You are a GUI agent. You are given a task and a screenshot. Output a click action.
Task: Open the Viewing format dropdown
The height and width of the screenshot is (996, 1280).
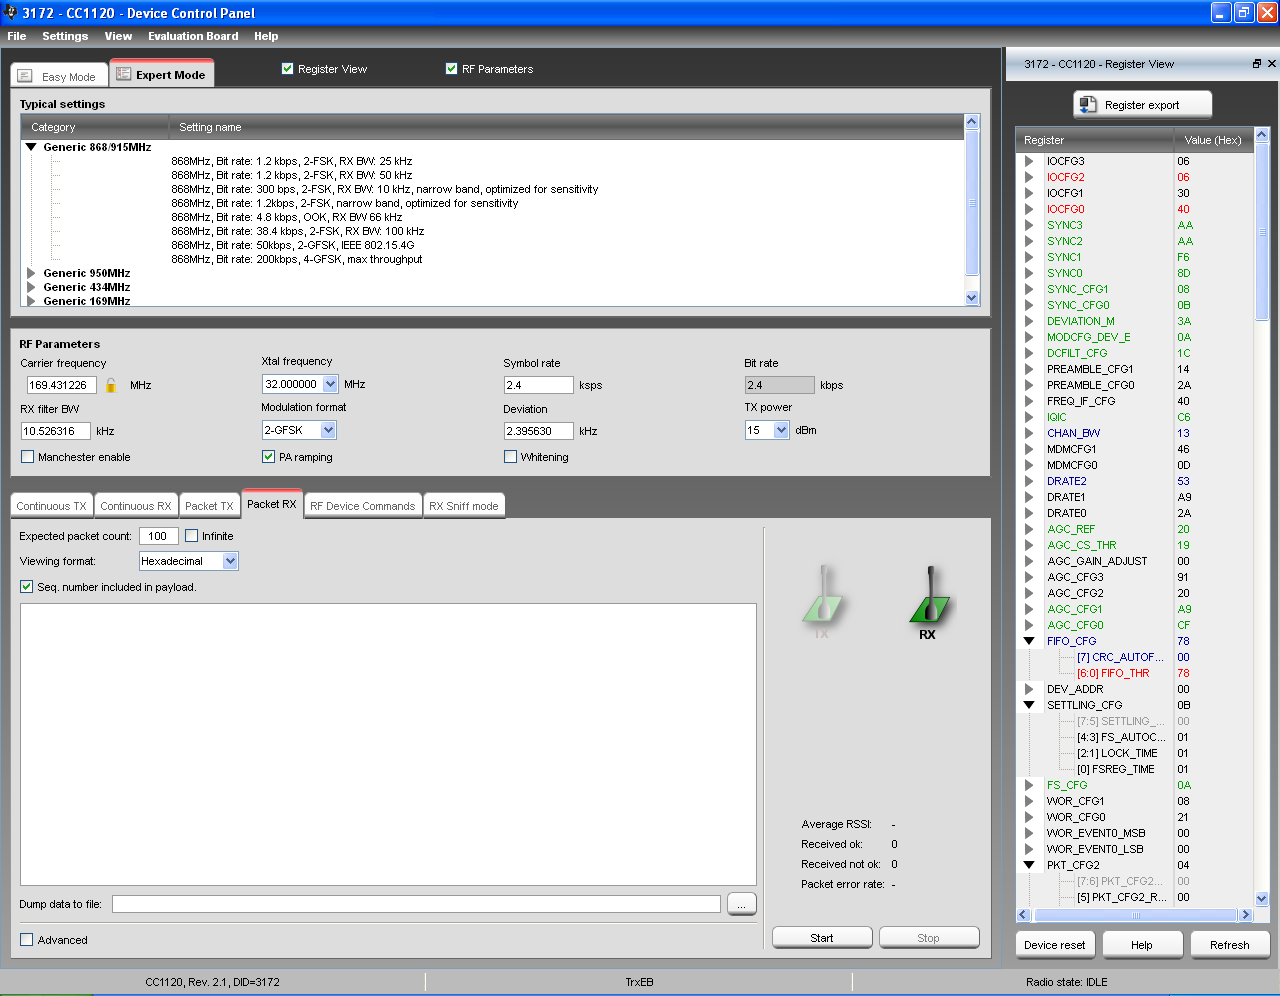(231, 561)
